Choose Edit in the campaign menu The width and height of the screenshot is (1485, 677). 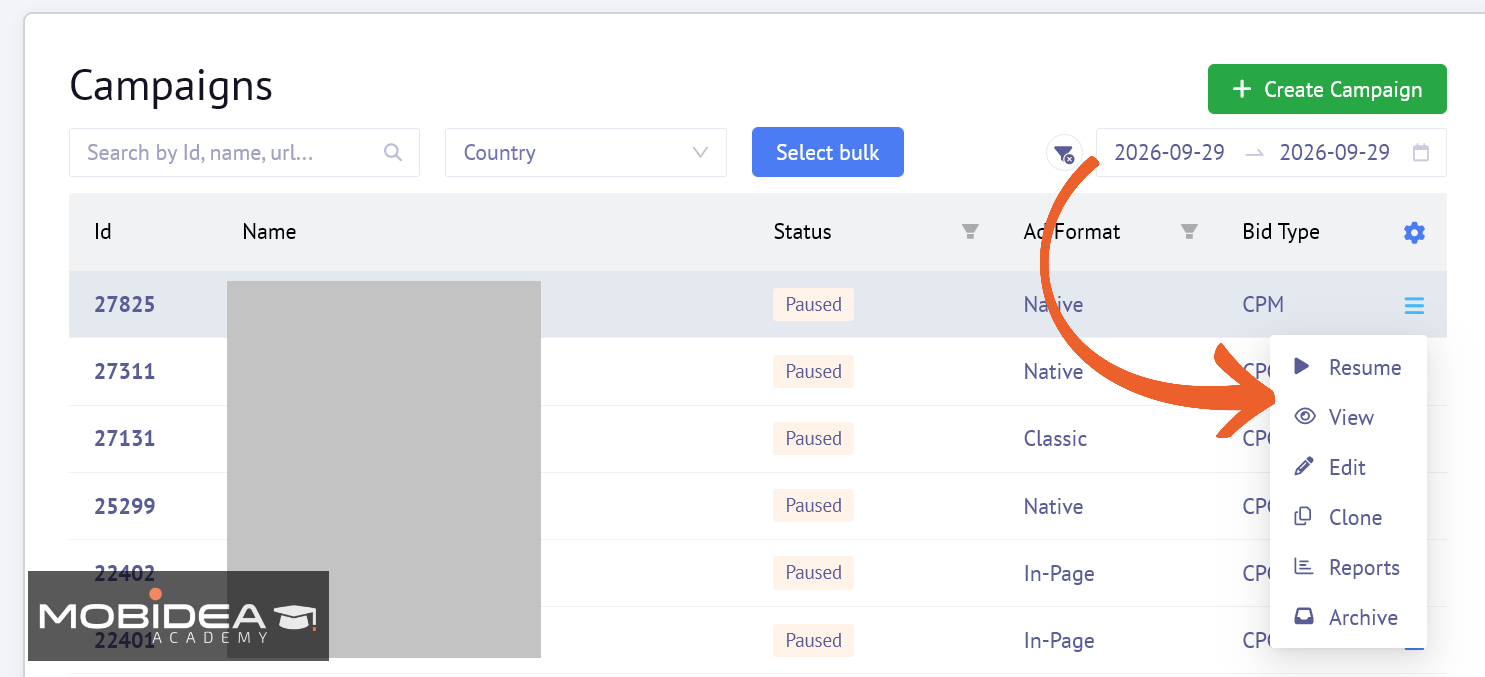click(x=1348, y=467)
